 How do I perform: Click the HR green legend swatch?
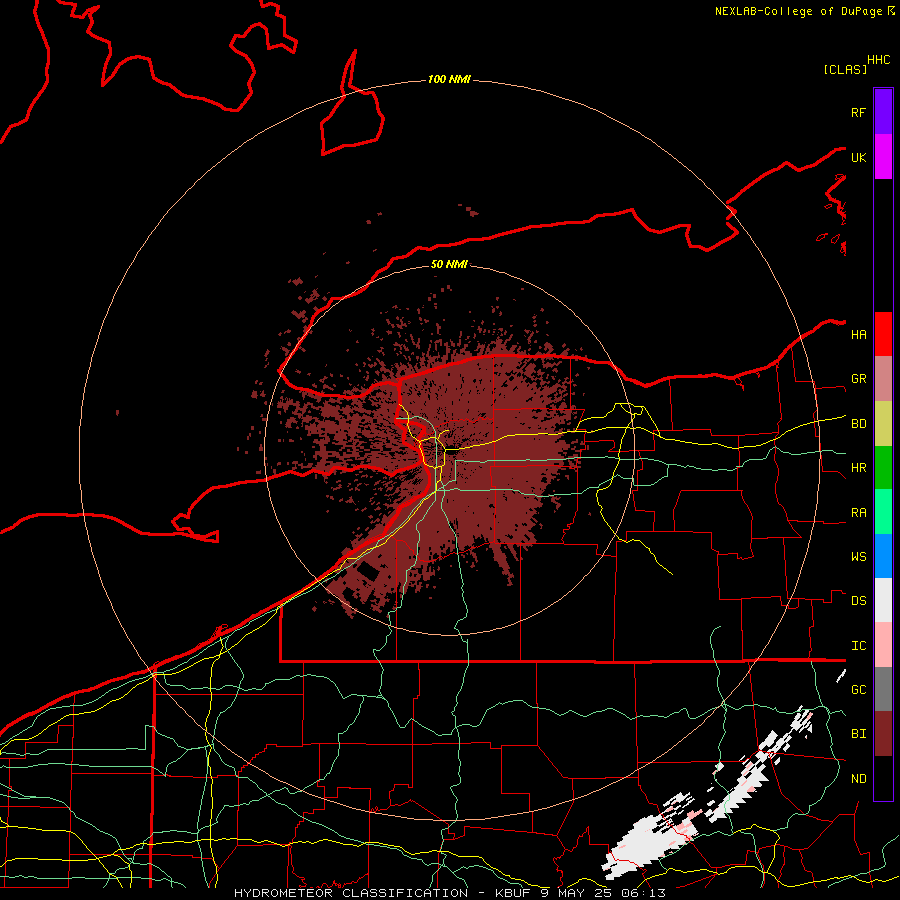pos(883,468)
